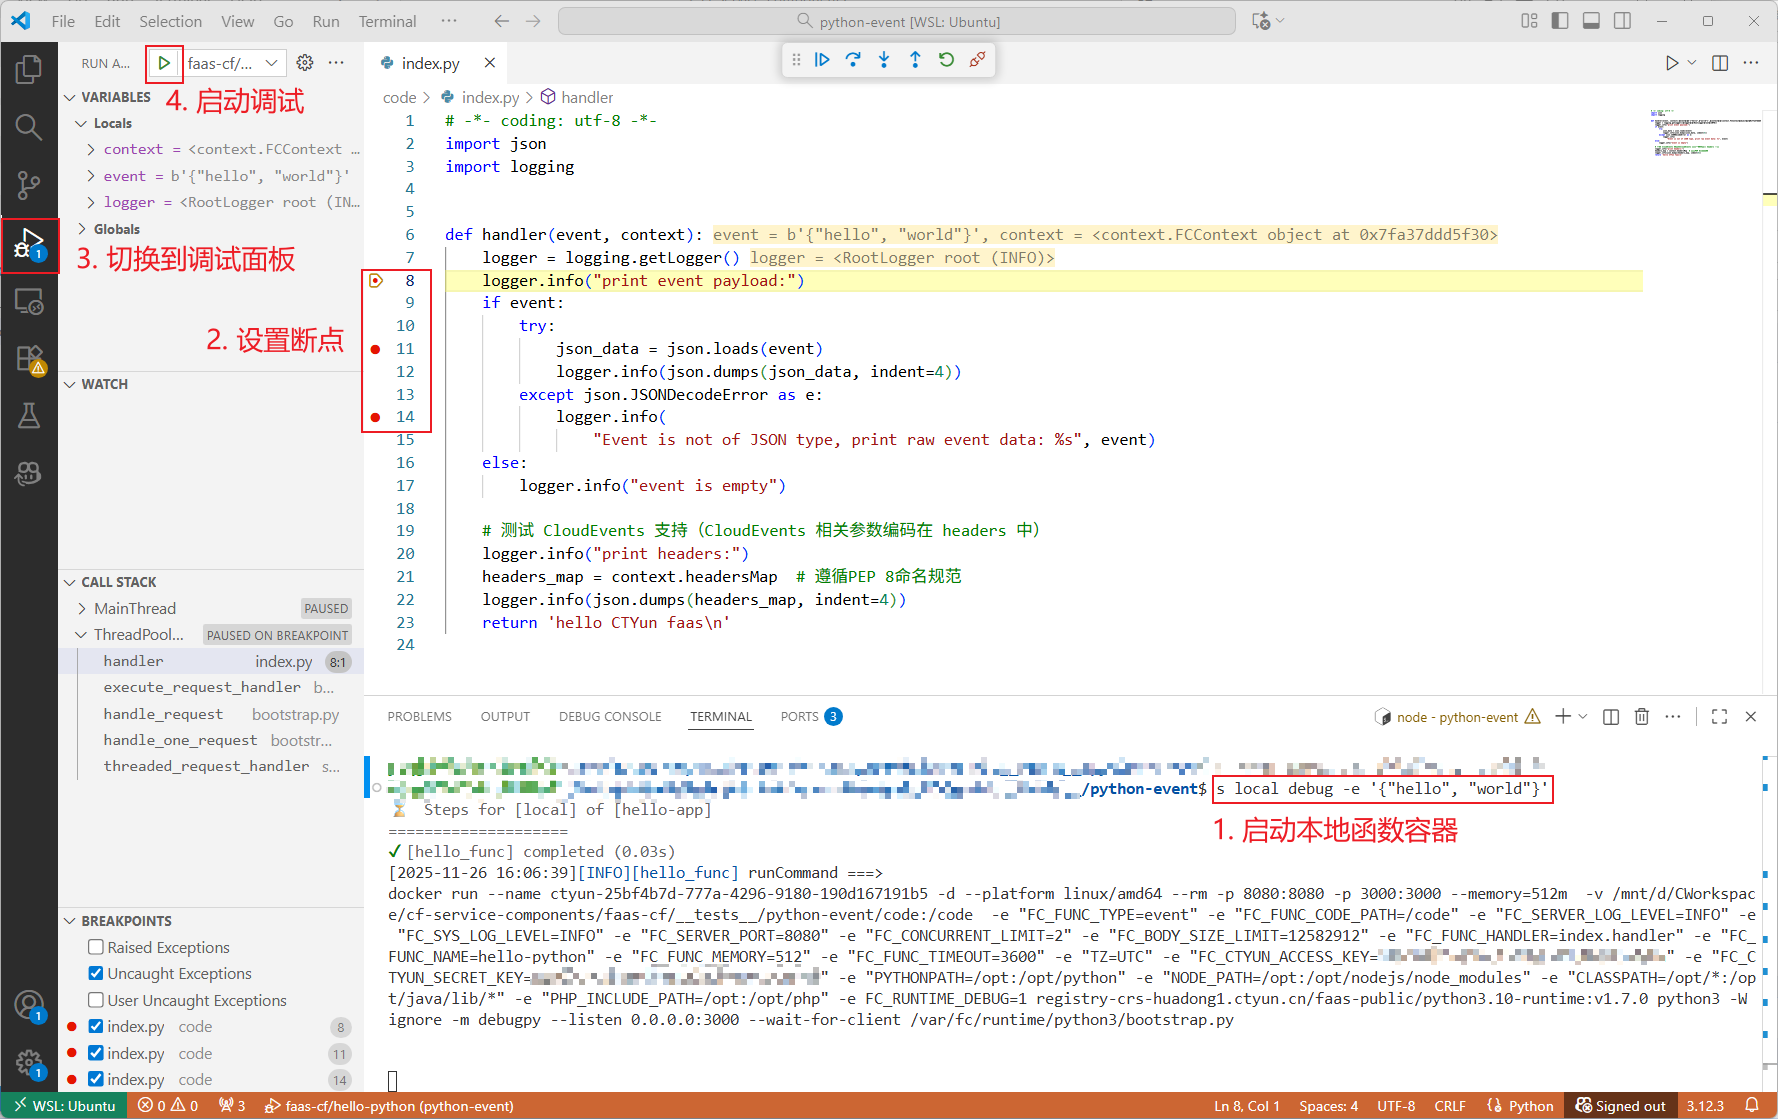Viewport: 1778px width, 1119px height.
Task: Kill the terminal with the trash icon
Action: point(1641,717)
